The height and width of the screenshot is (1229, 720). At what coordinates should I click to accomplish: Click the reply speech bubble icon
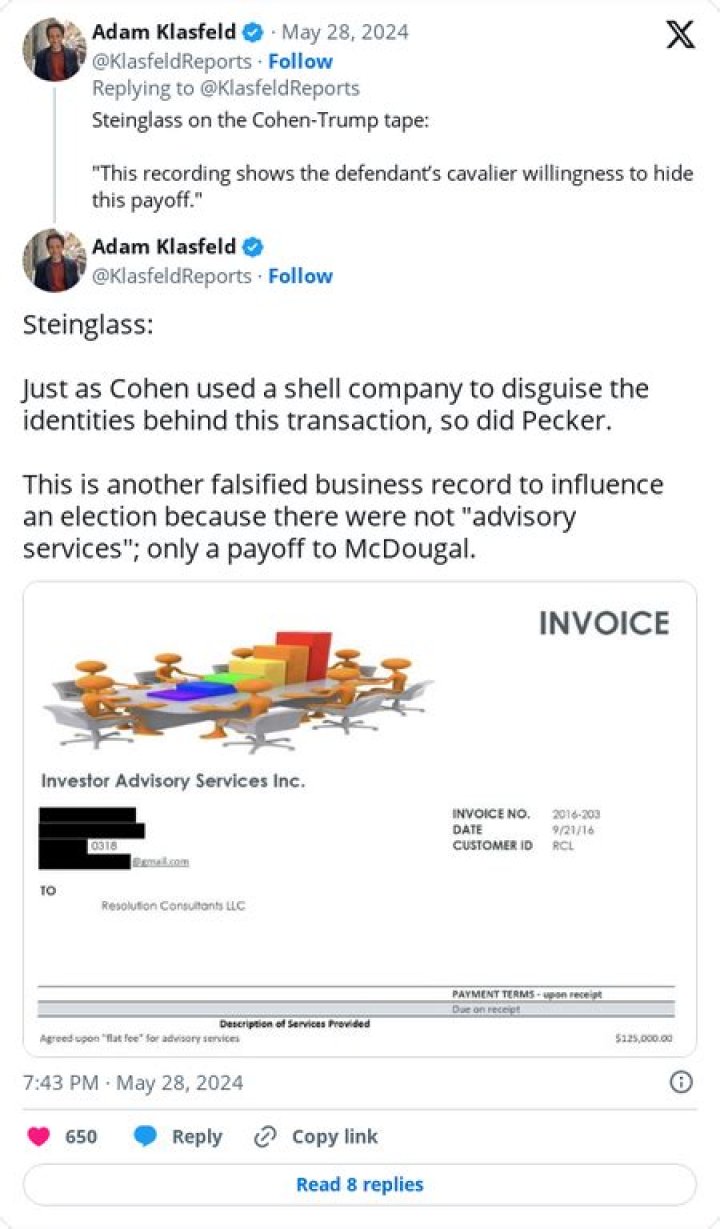click(x=146, y=1137)
